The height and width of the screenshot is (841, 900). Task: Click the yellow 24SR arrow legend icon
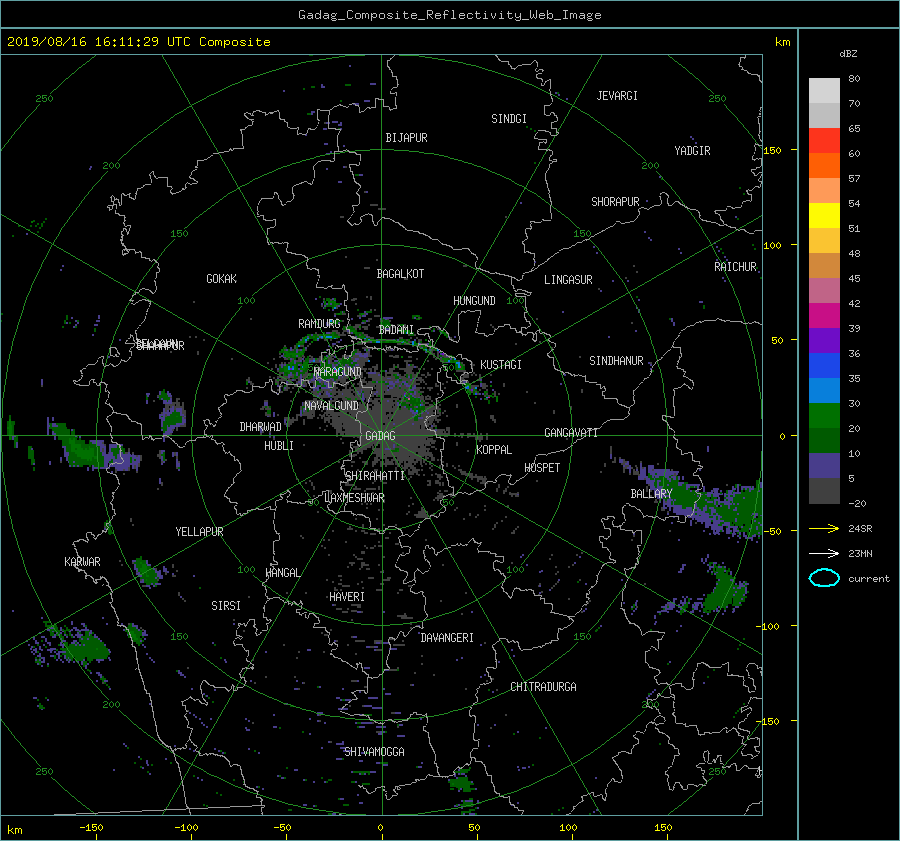[x=824, y=528]
